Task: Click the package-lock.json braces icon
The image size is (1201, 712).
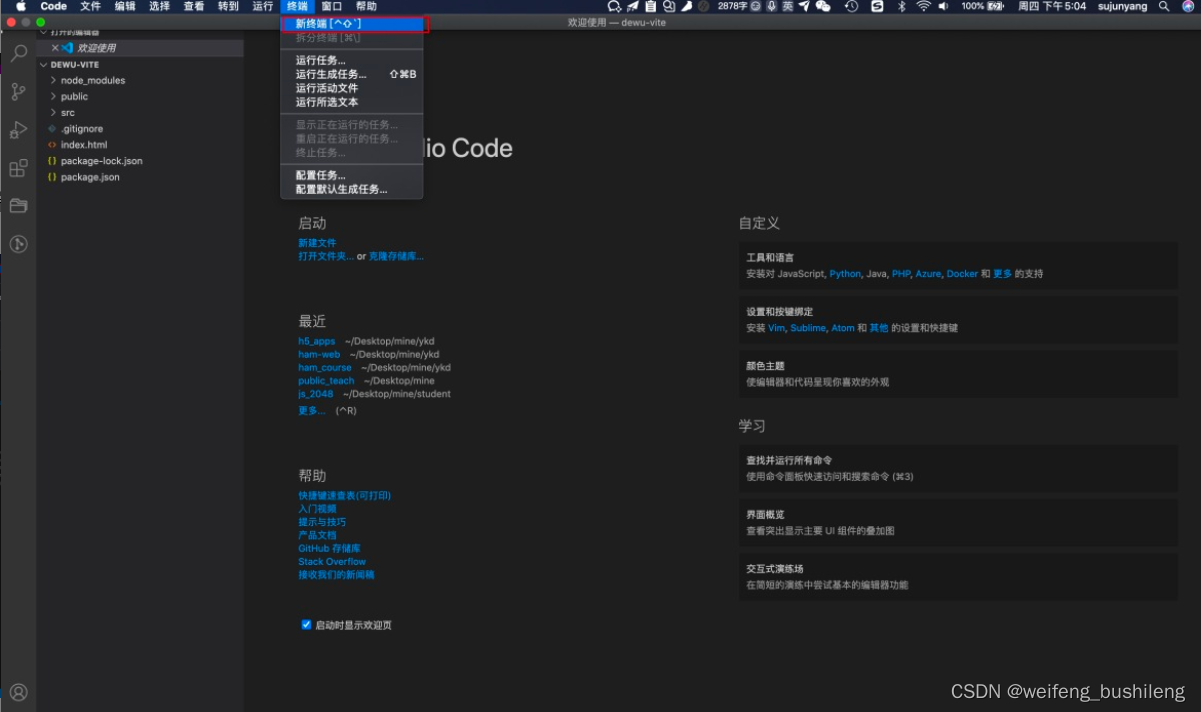Action: tap(52, 161)
